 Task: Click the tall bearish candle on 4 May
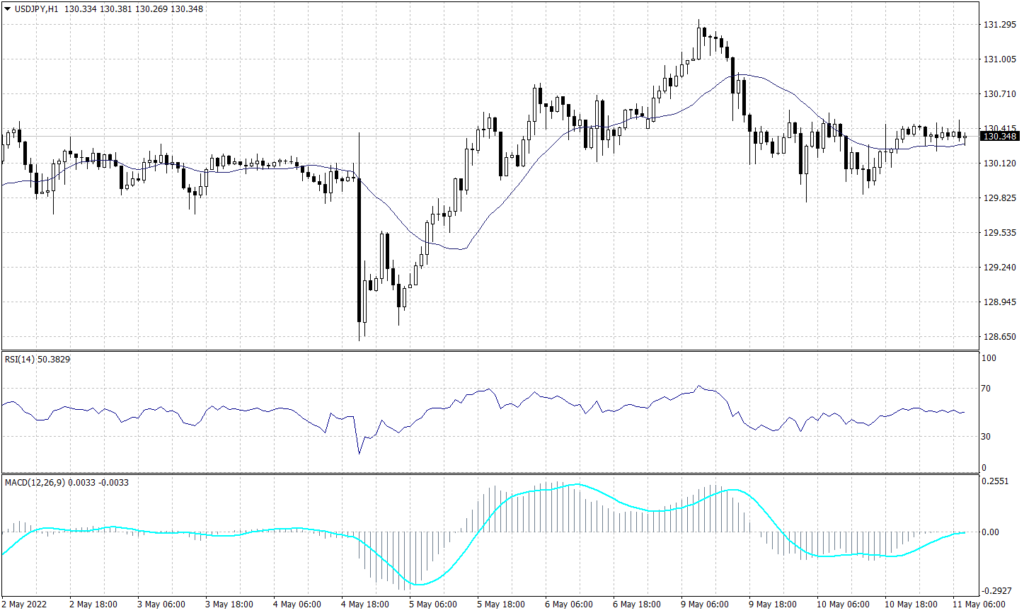(359, 250)
